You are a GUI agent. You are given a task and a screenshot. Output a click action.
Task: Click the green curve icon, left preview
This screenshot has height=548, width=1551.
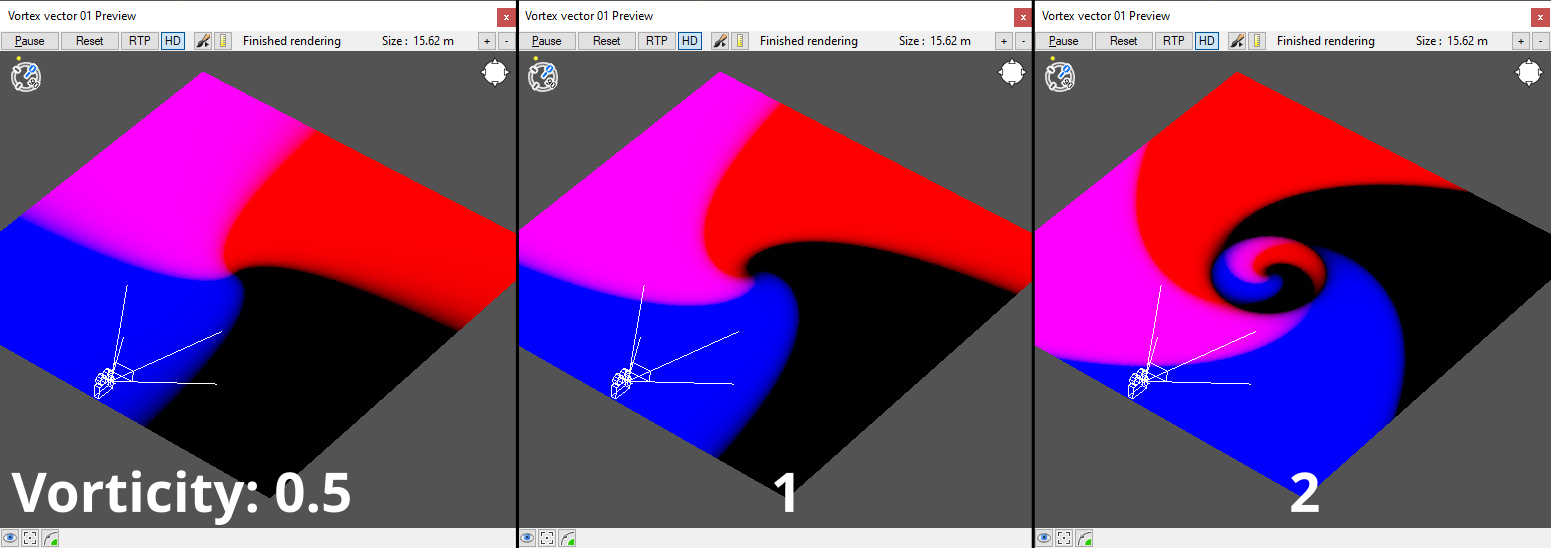50,538
